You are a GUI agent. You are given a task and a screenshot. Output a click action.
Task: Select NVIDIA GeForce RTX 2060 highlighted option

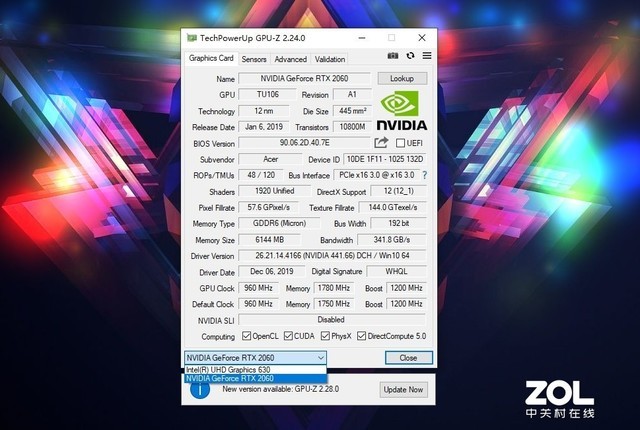pos(256,378)
